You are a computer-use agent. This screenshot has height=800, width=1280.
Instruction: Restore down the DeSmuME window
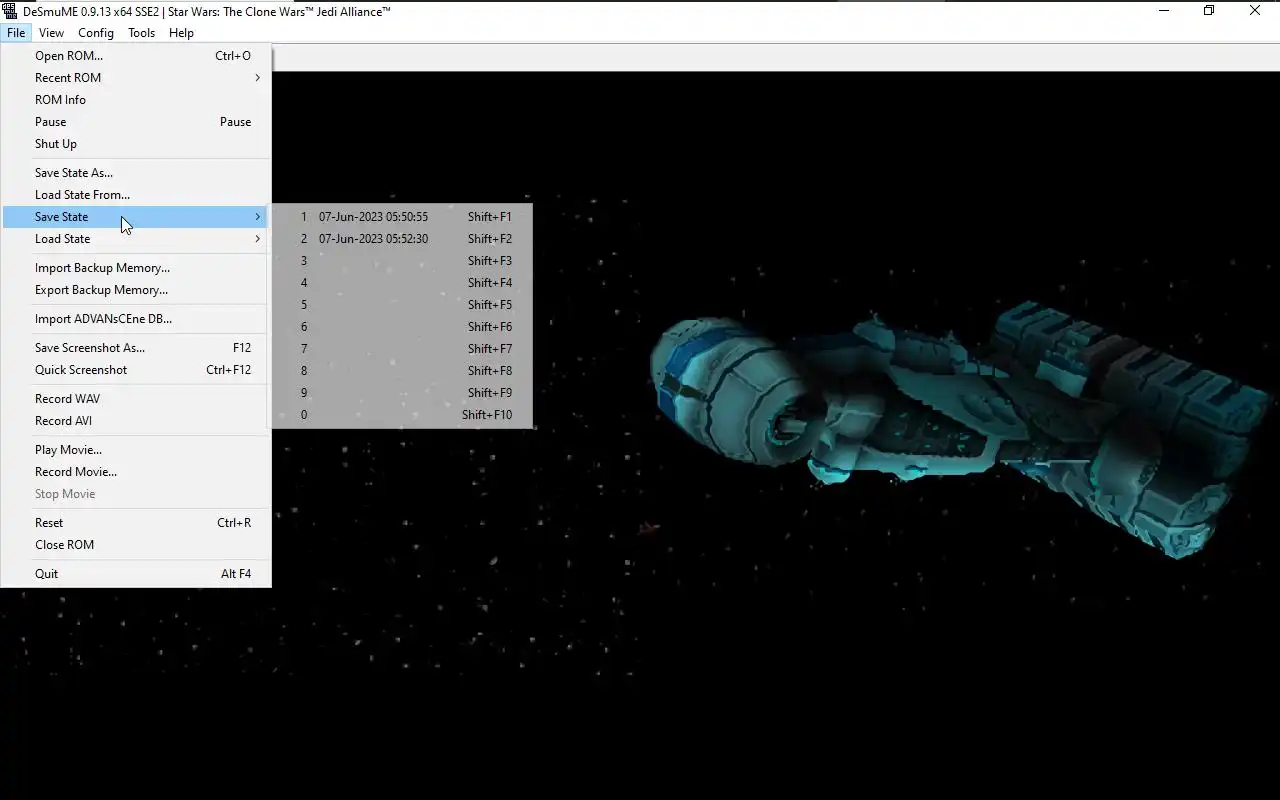(x=1209, y=11)
